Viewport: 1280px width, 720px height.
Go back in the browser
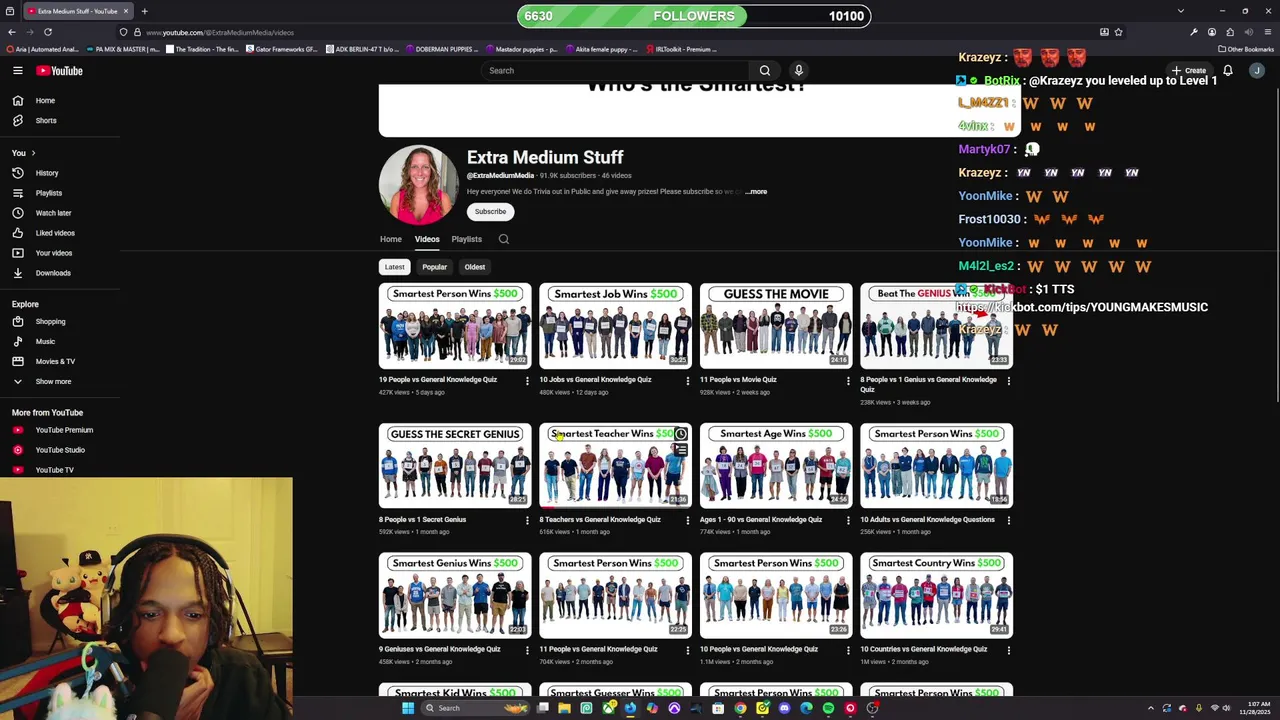(x=12, y=32)
